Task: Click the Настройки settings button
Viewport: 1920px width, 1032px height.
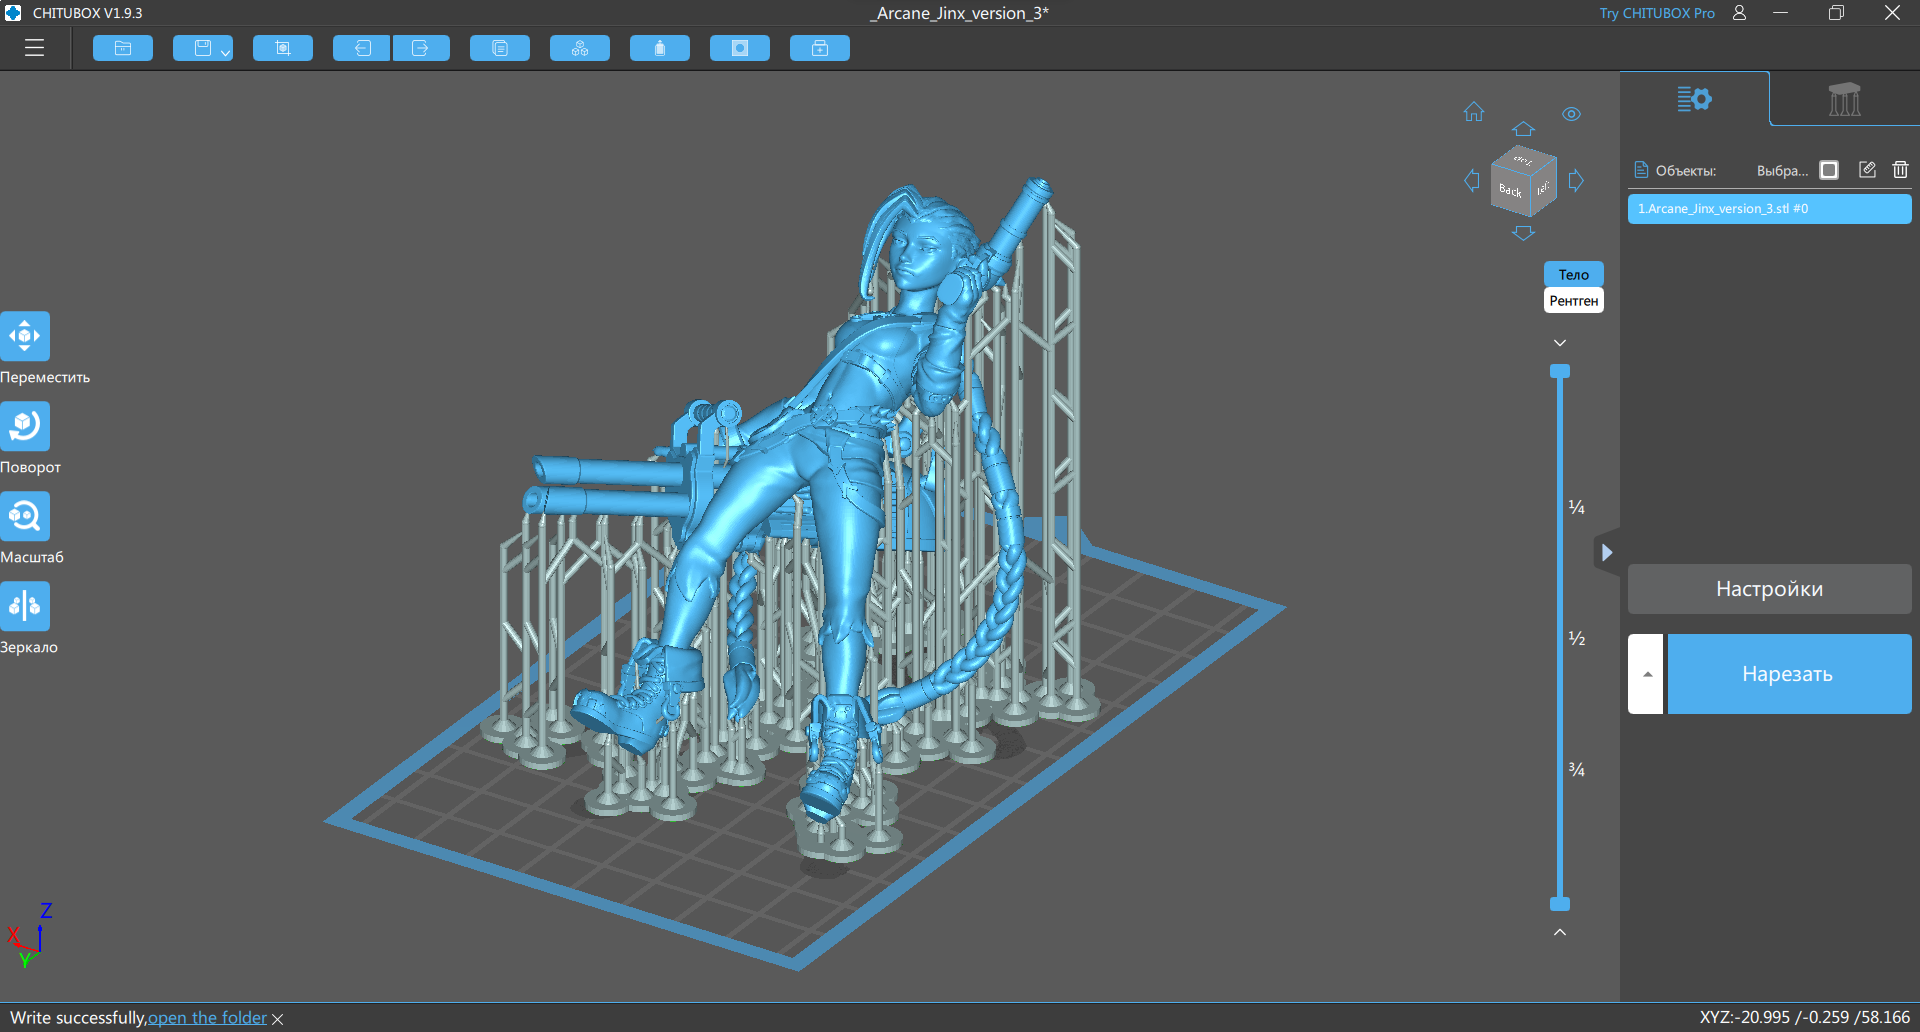Action: 1769,589
